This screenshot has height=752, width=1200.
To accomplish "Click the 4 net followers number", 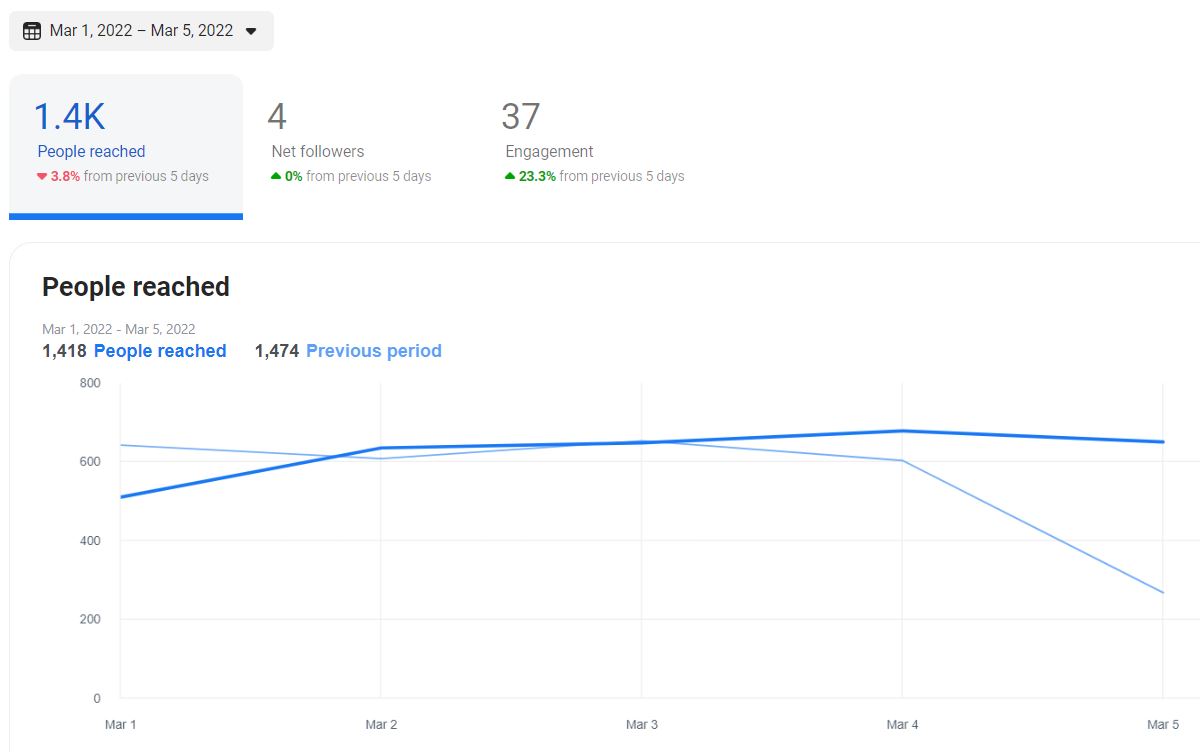I will (x=277, y=117).
